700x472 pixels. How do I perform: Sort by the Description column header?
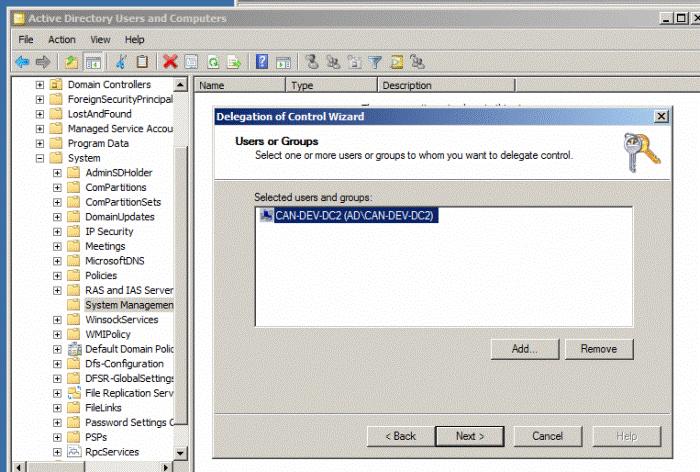click(x=446, y=85)
